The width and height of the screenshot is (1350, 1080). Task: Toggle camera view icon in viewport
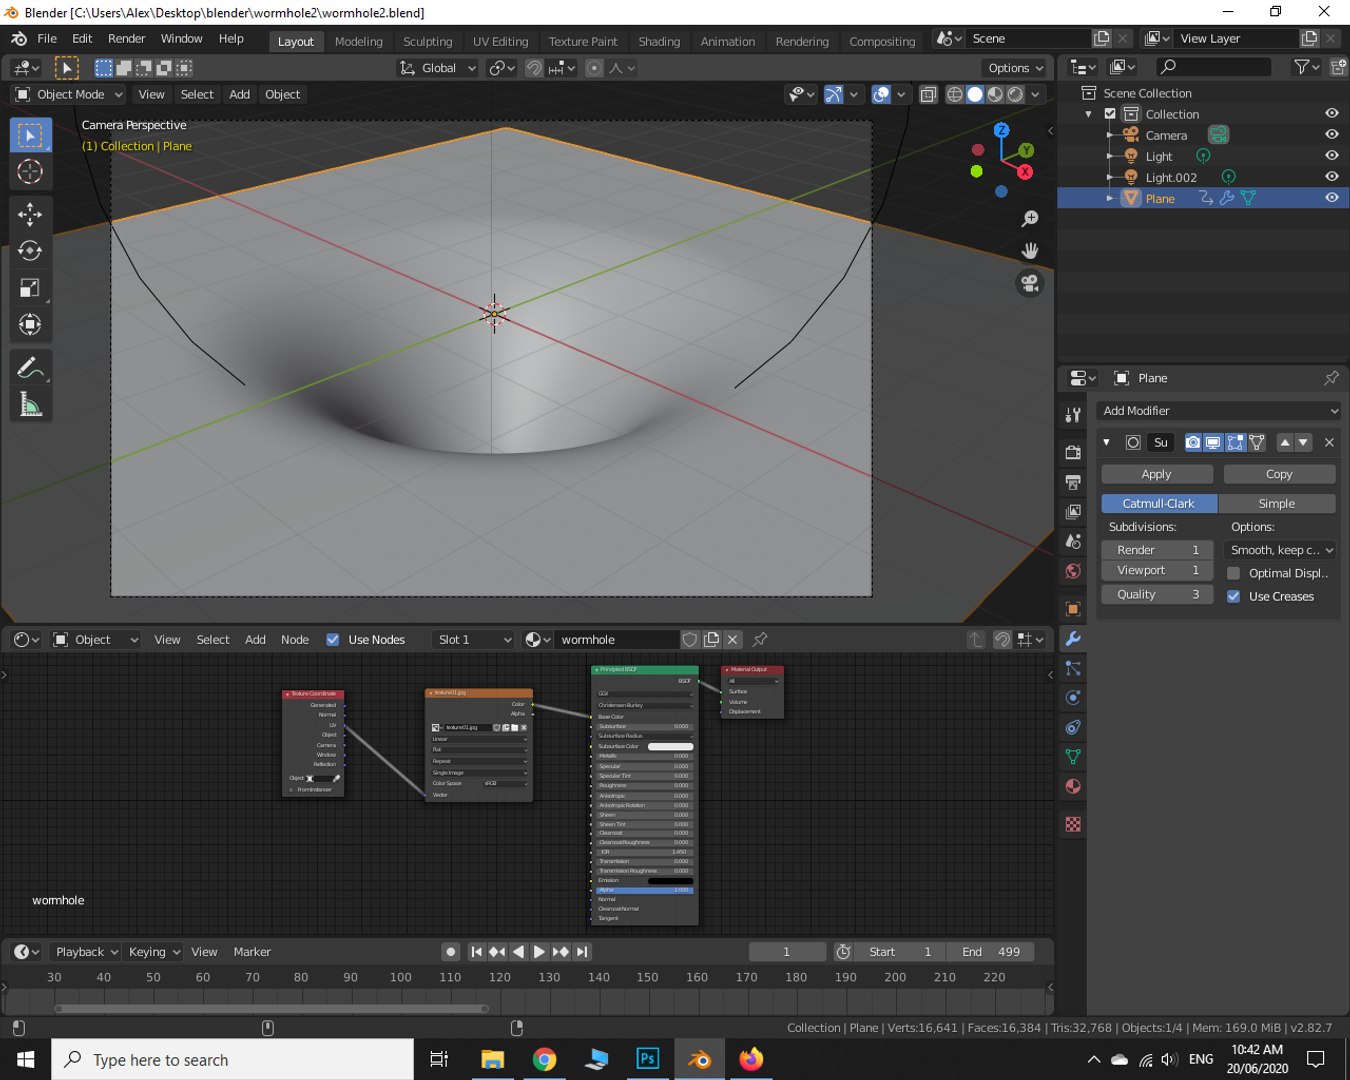click(x=1030, y=283)
